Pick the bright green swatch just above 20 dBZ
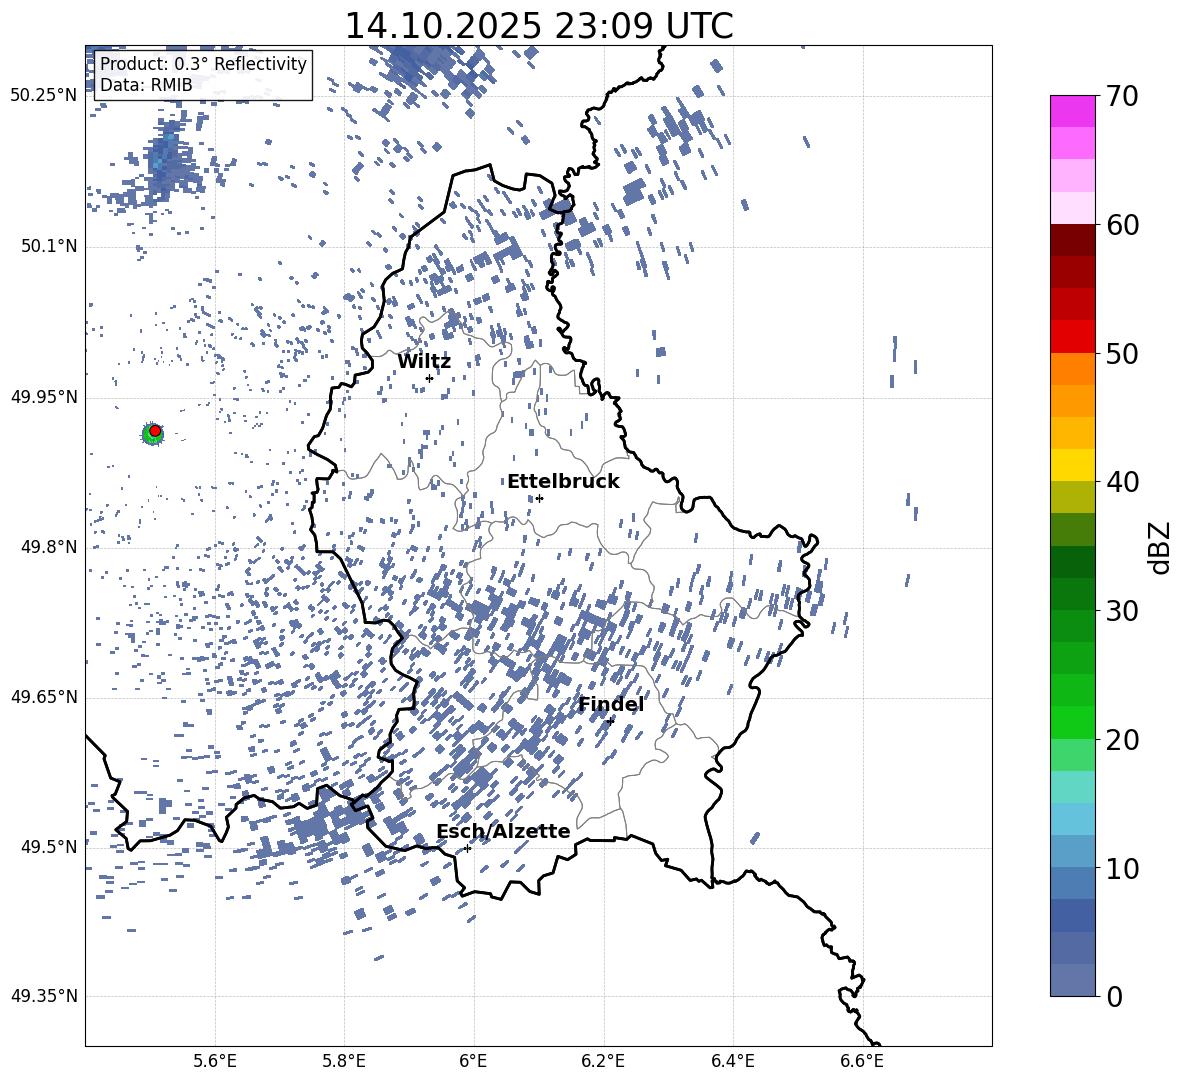 click(1072, 722)
